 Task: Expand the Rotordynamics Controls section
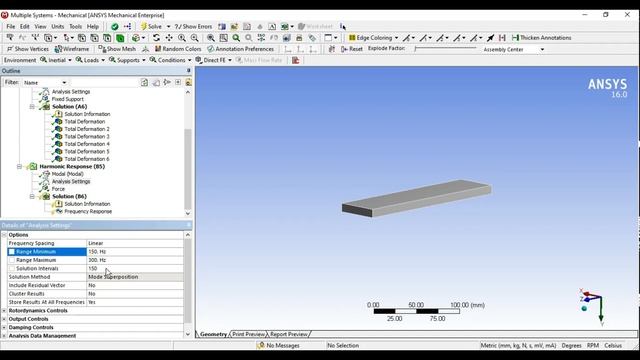click(4, 311)
